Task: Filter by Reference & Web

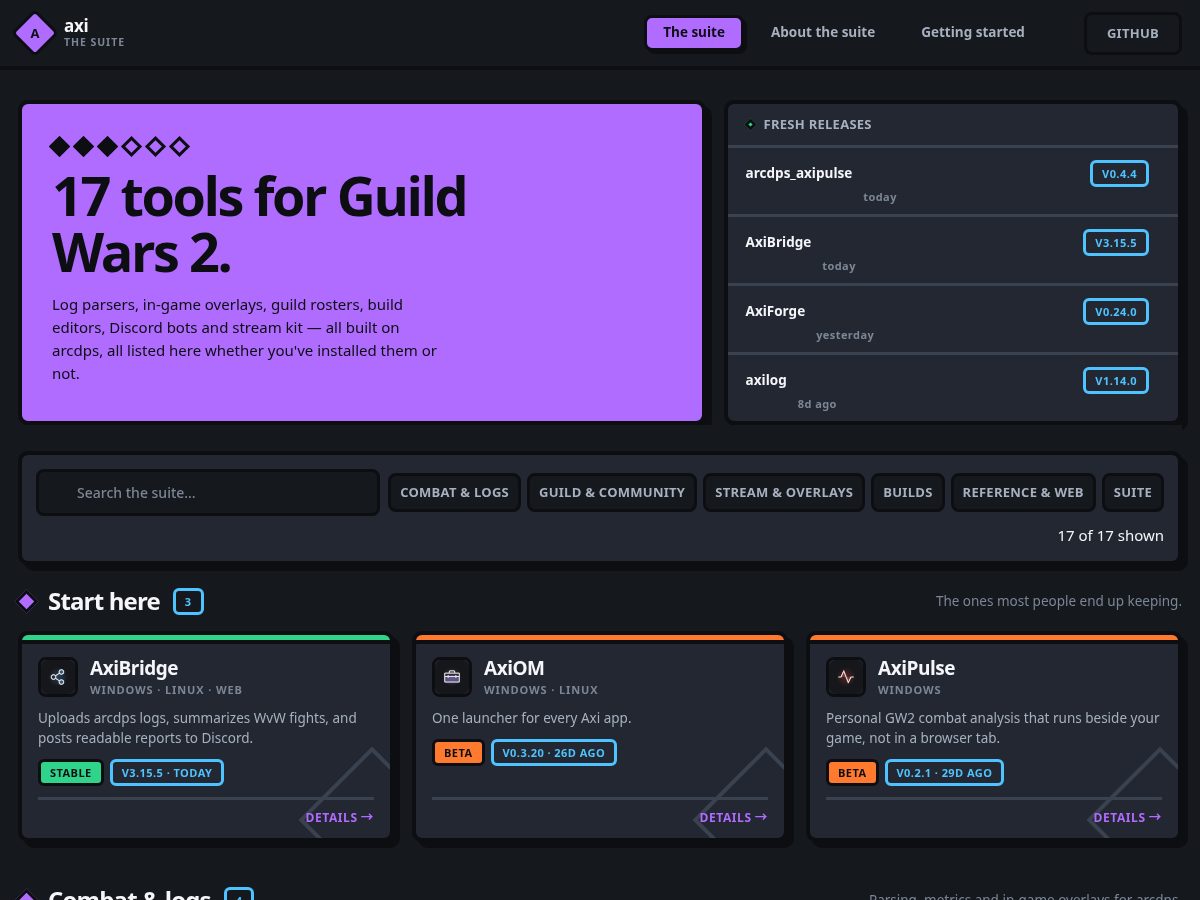Action: pos(1023,492)
